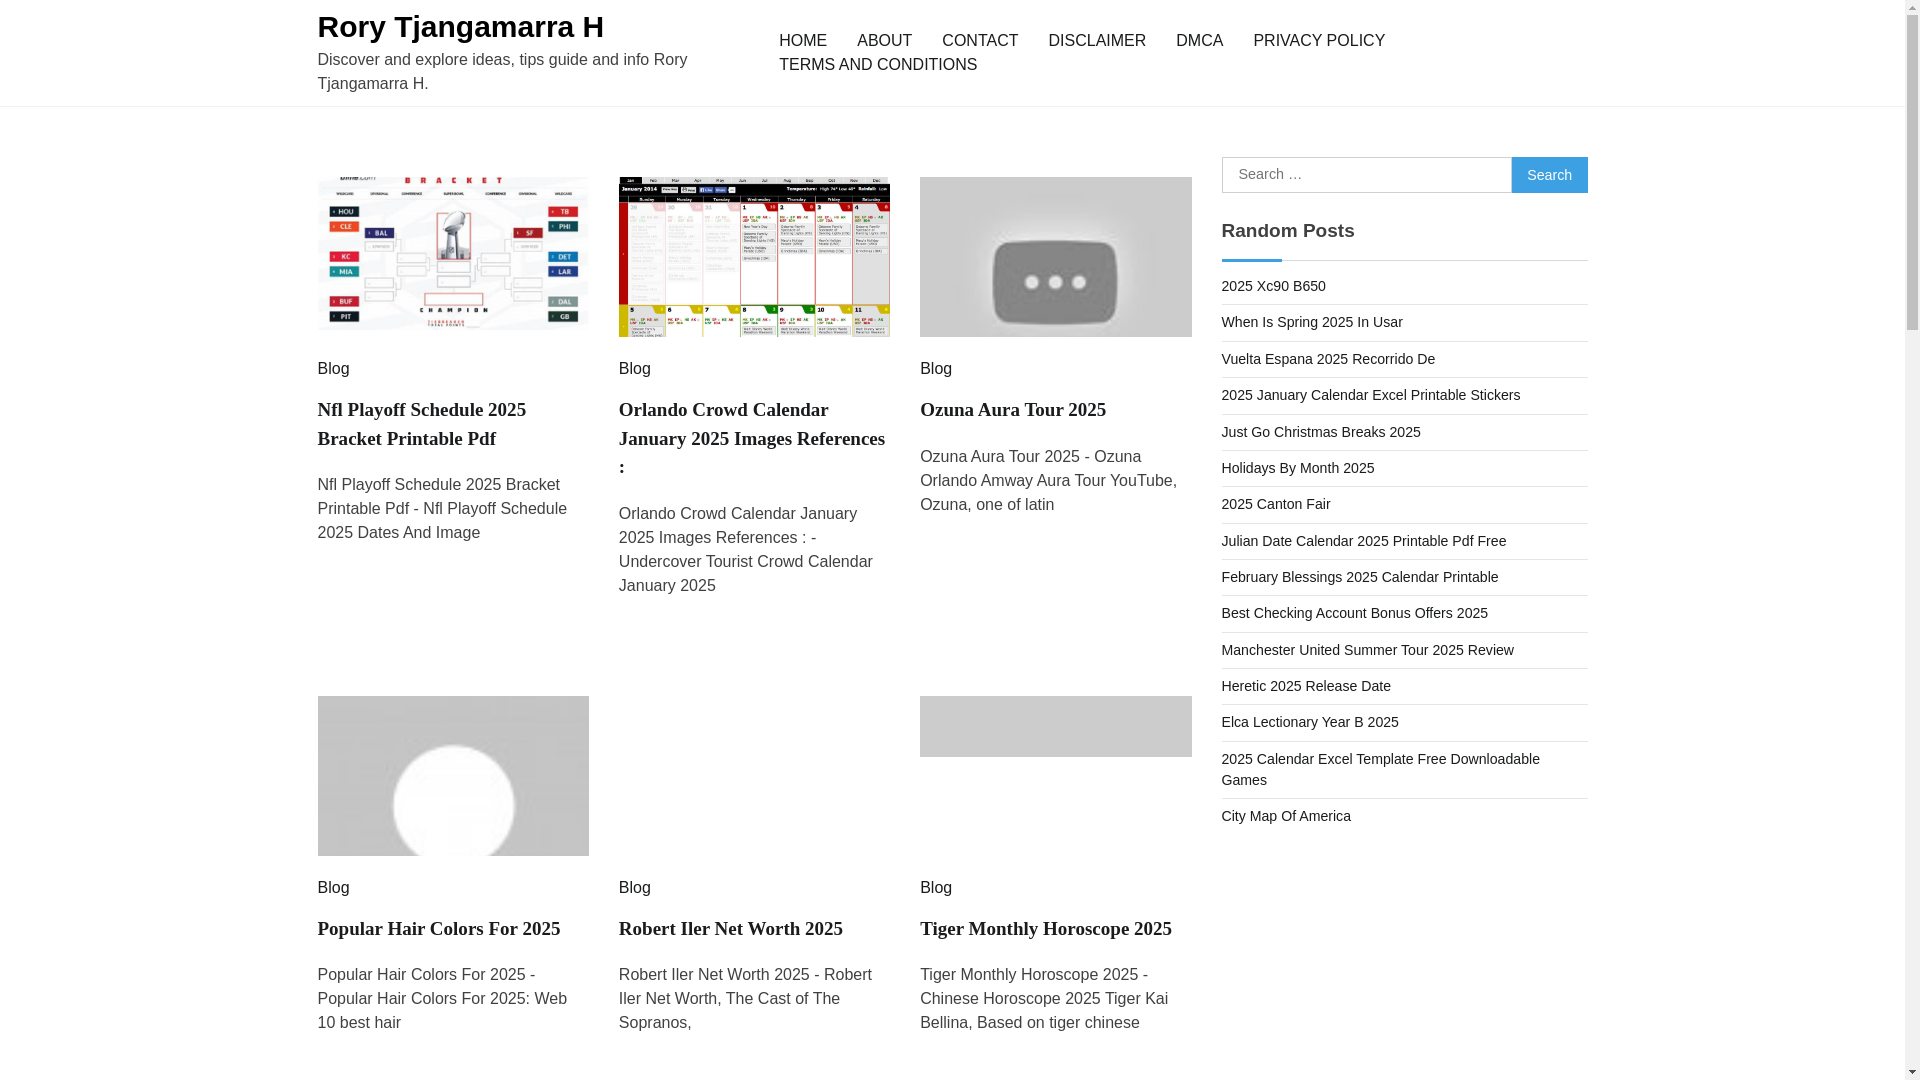Open random post 2025 Xc90 B650
The image size is (1920, 1080).
coord(1273,286)
